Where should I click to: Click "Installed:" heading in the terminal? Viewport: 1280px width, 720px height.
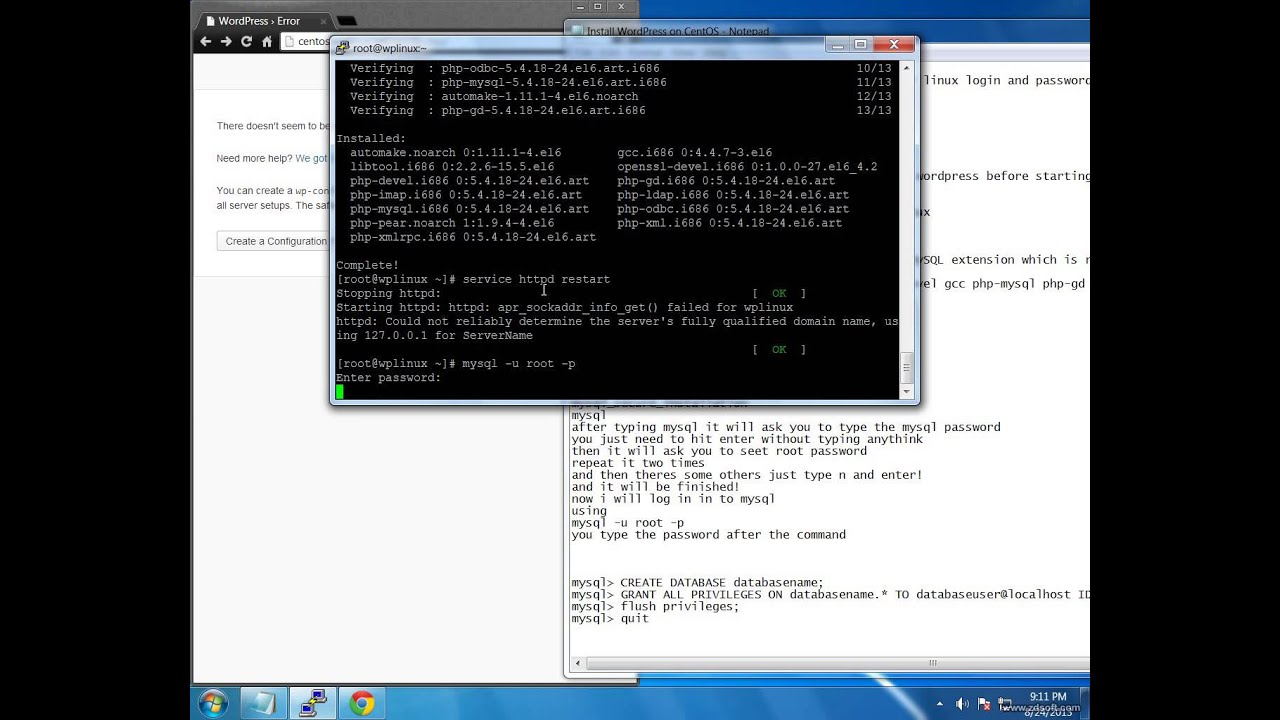click(371, 139)
